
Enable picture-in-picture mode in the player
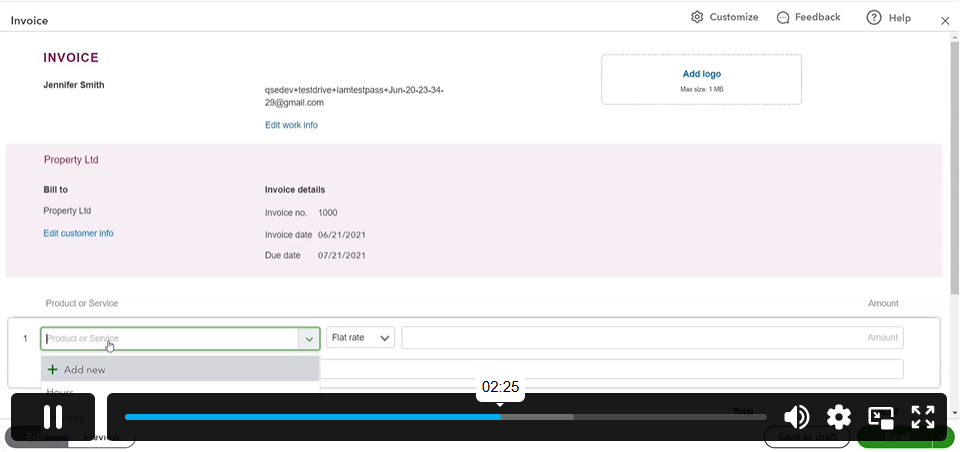[881, 417]
